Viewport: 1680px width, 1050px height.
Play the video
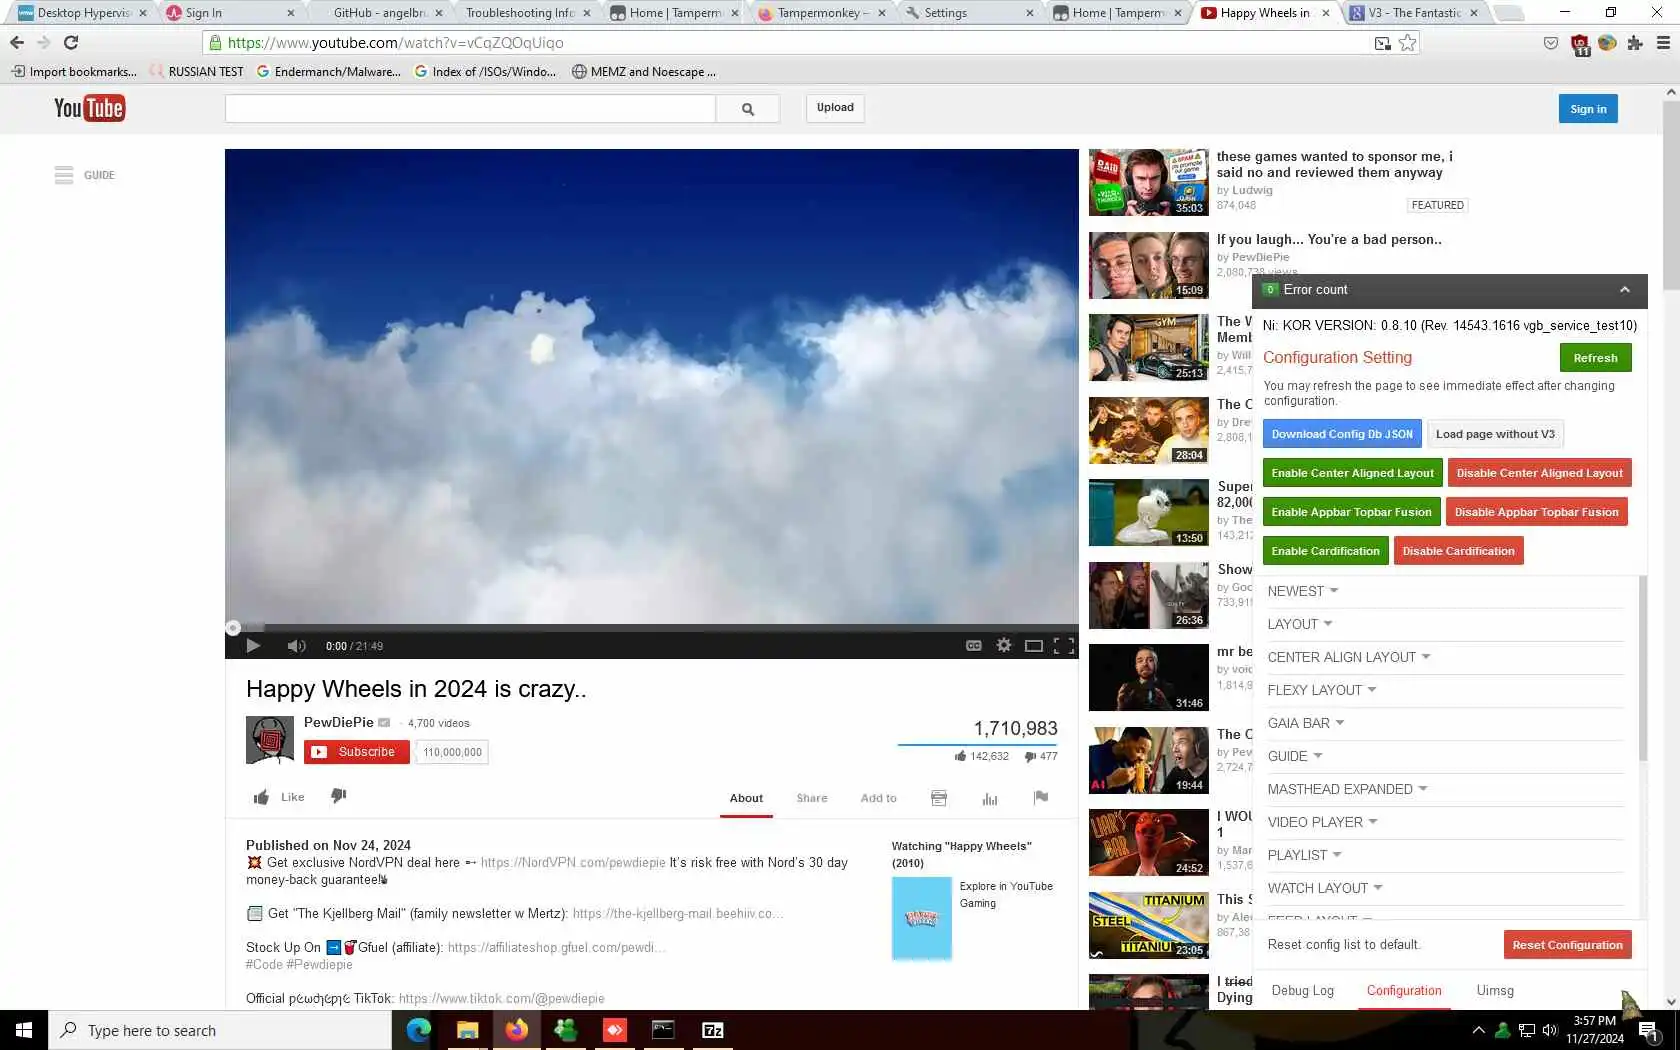(x=253, y=646)
